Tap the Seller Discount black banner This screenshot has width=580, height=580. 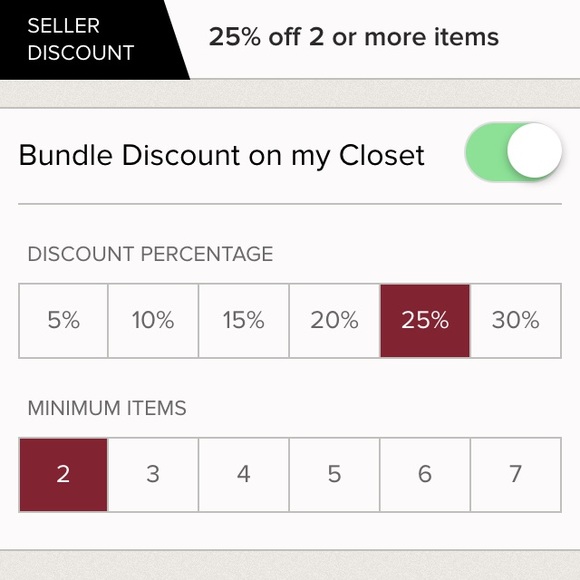point(87,39)
